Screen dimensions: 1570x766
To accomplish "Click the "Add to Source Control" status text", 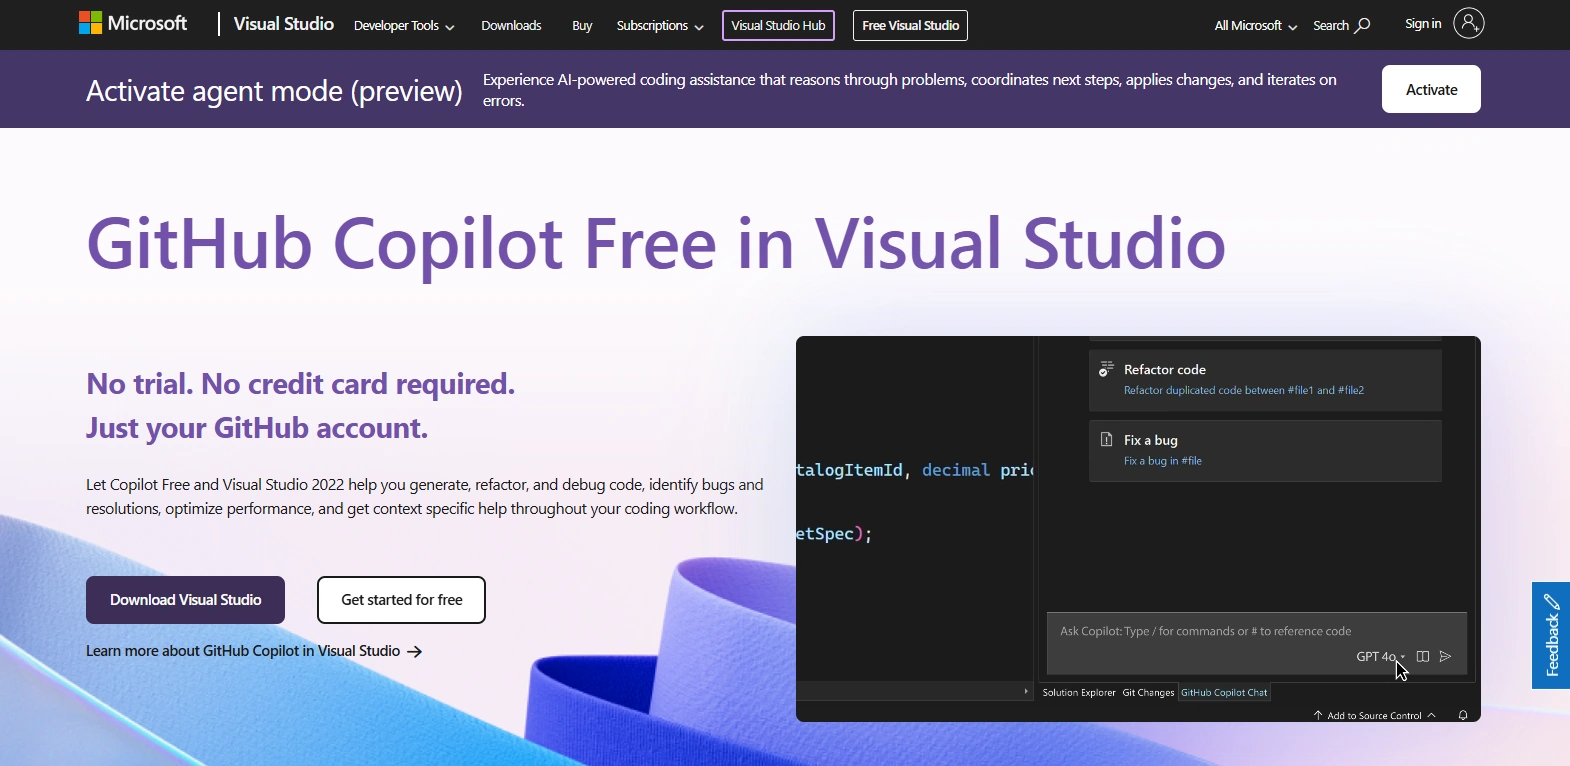I will point(1374,716).
